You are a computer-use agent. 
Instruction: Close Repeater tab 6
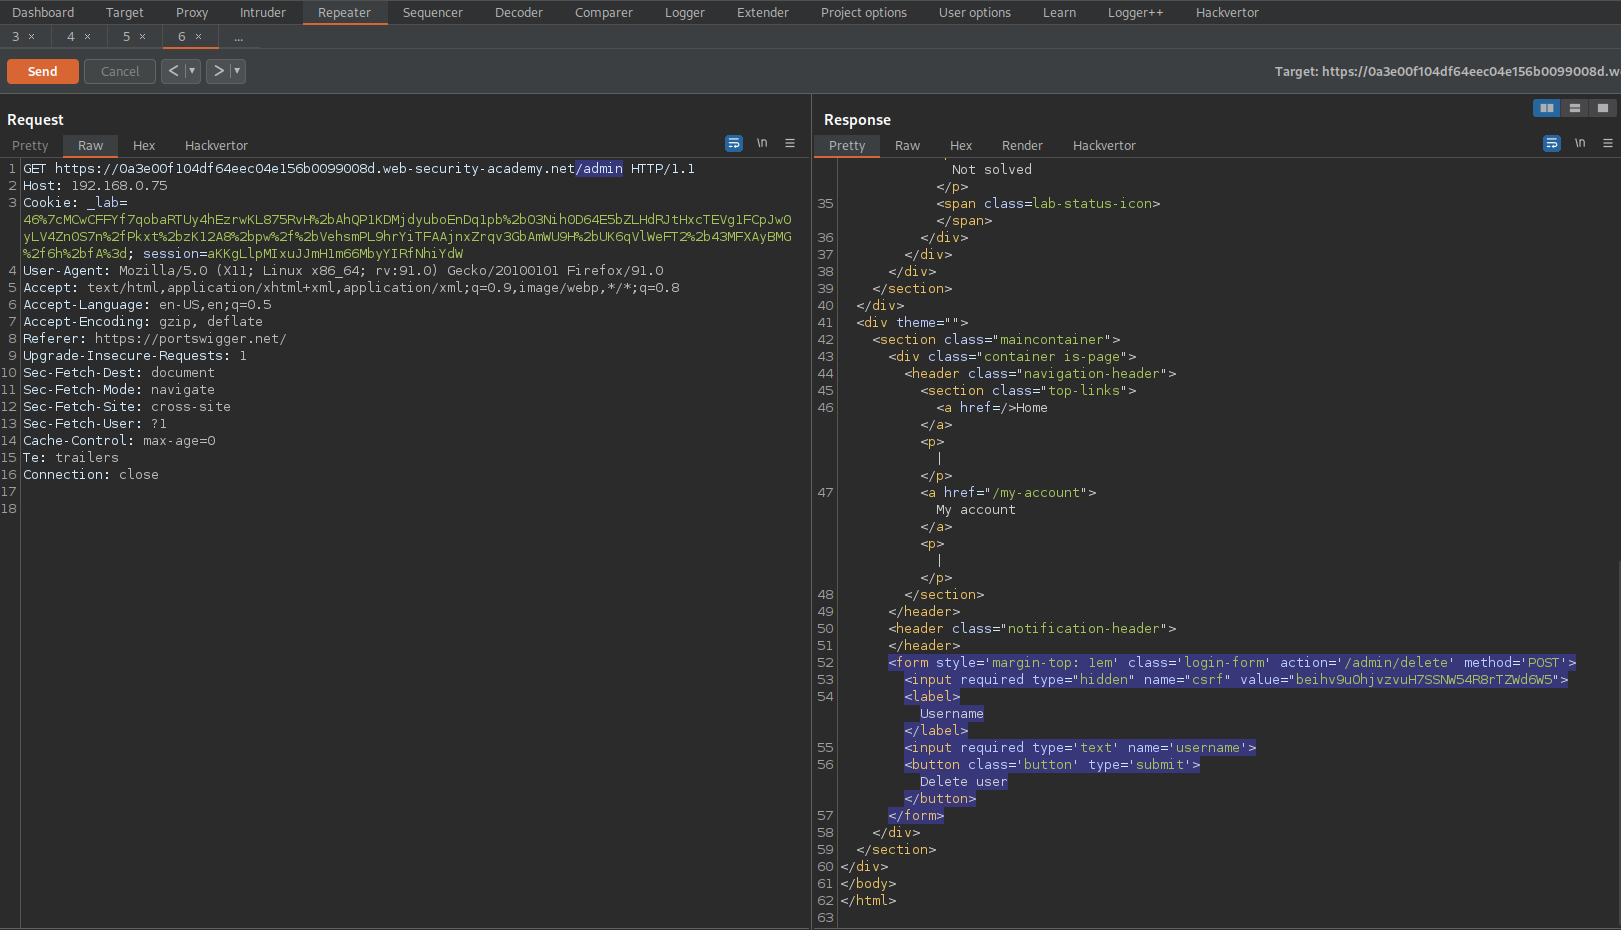199,37
